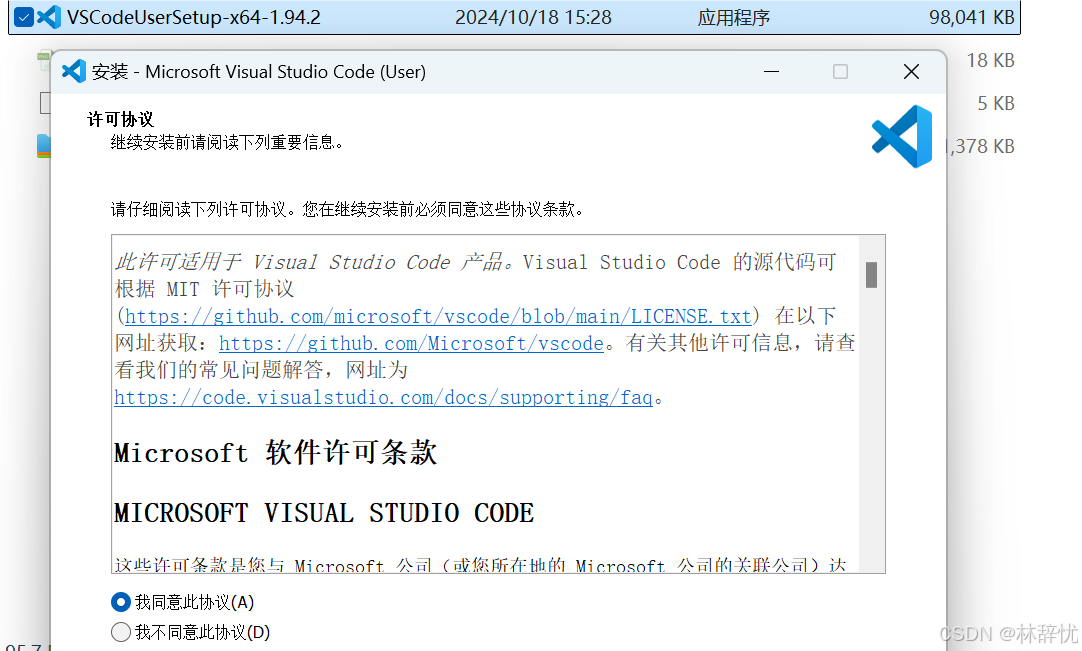
Task: Click the 98,041 KB file size
Action: (972, 17)
